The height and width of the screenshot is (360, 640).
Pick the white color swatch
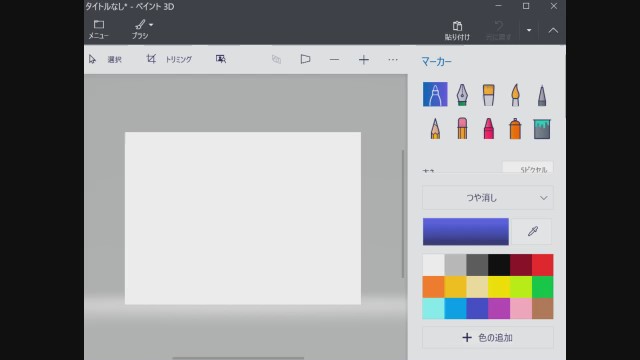[x=433, y=264]
